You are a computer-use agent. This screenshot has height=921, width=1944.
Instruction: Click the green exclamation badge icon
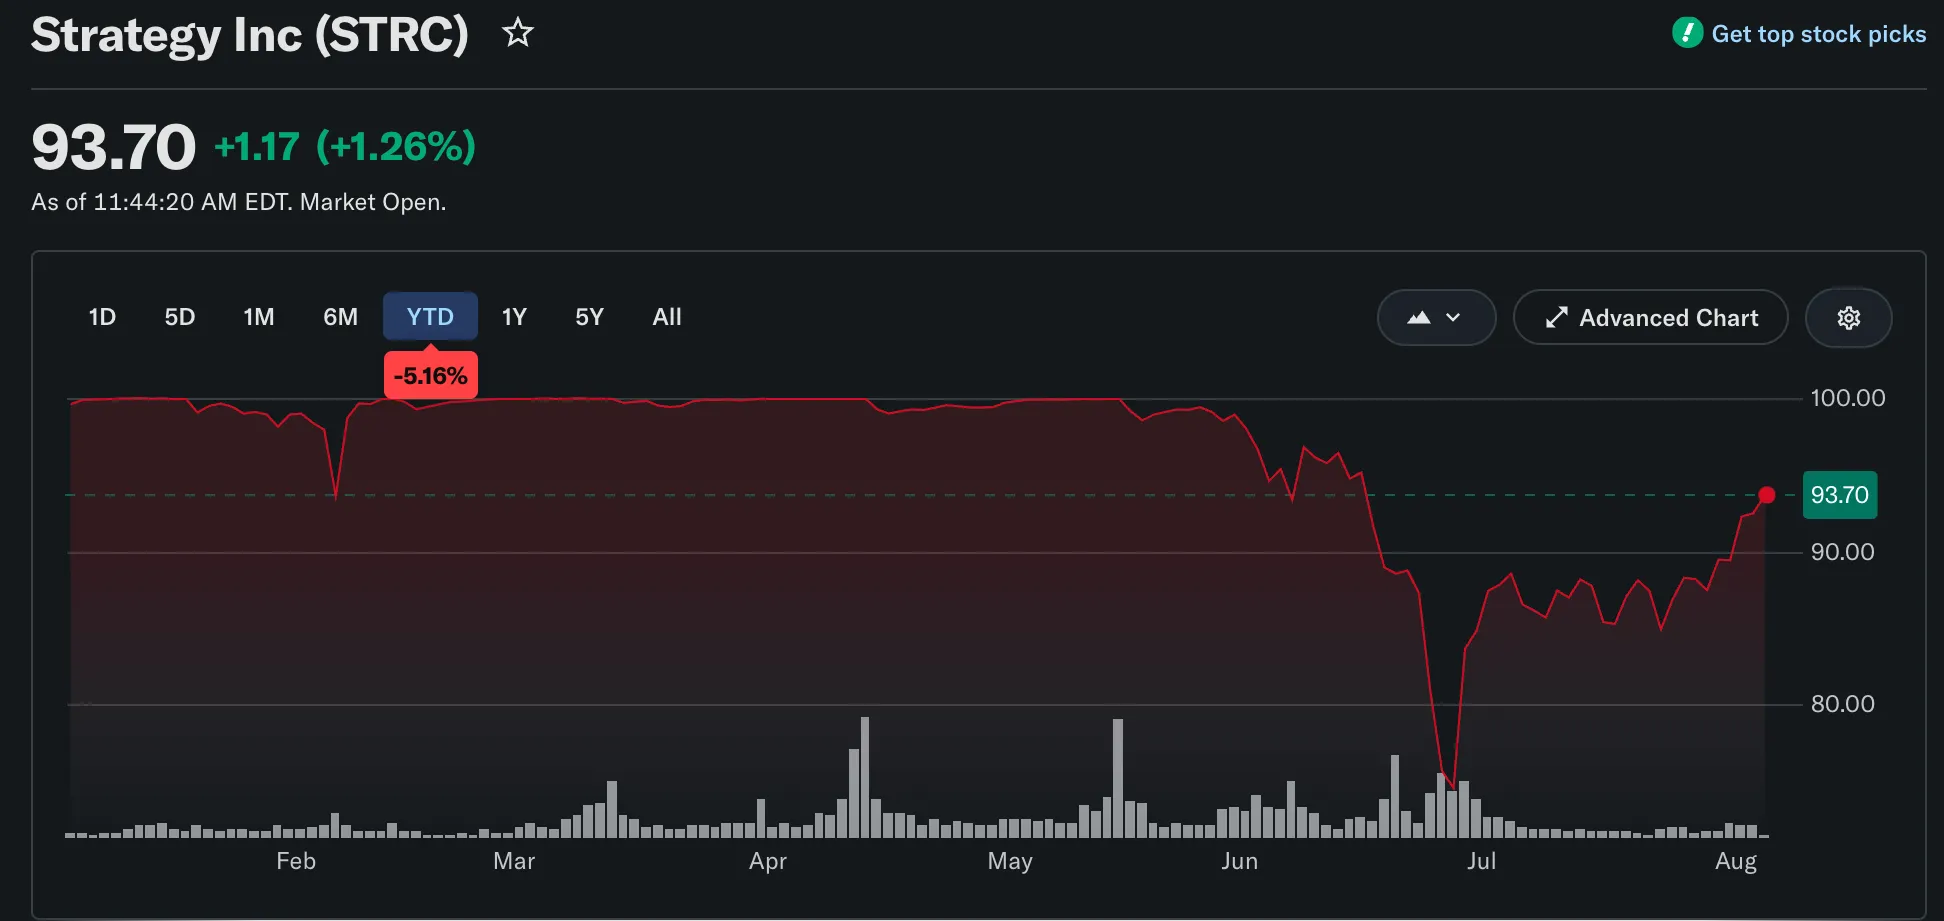pos(1687,33)
